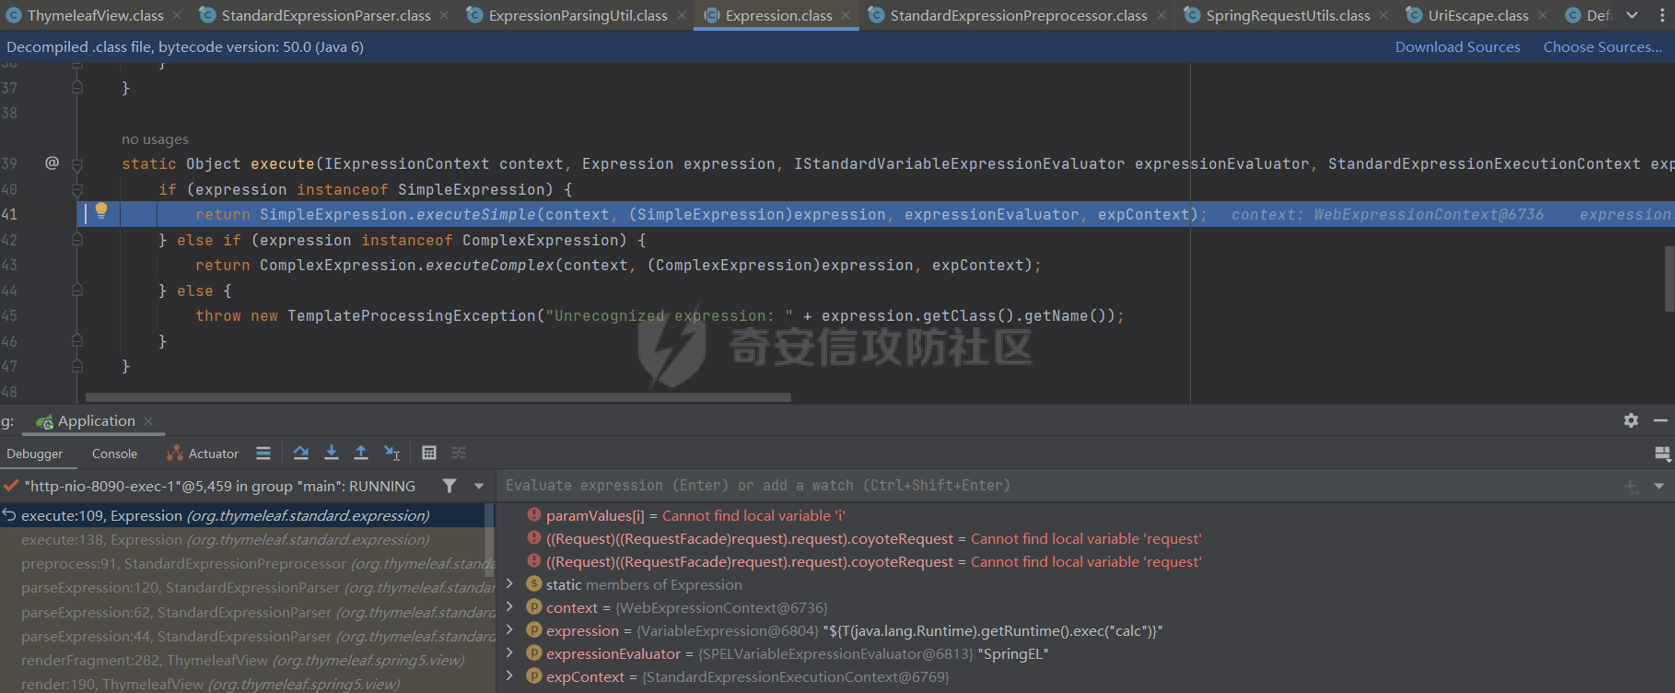The image size is (1675, 693).
Task: Click the debugger layout settings icon
Action: tap(1662, 454)
